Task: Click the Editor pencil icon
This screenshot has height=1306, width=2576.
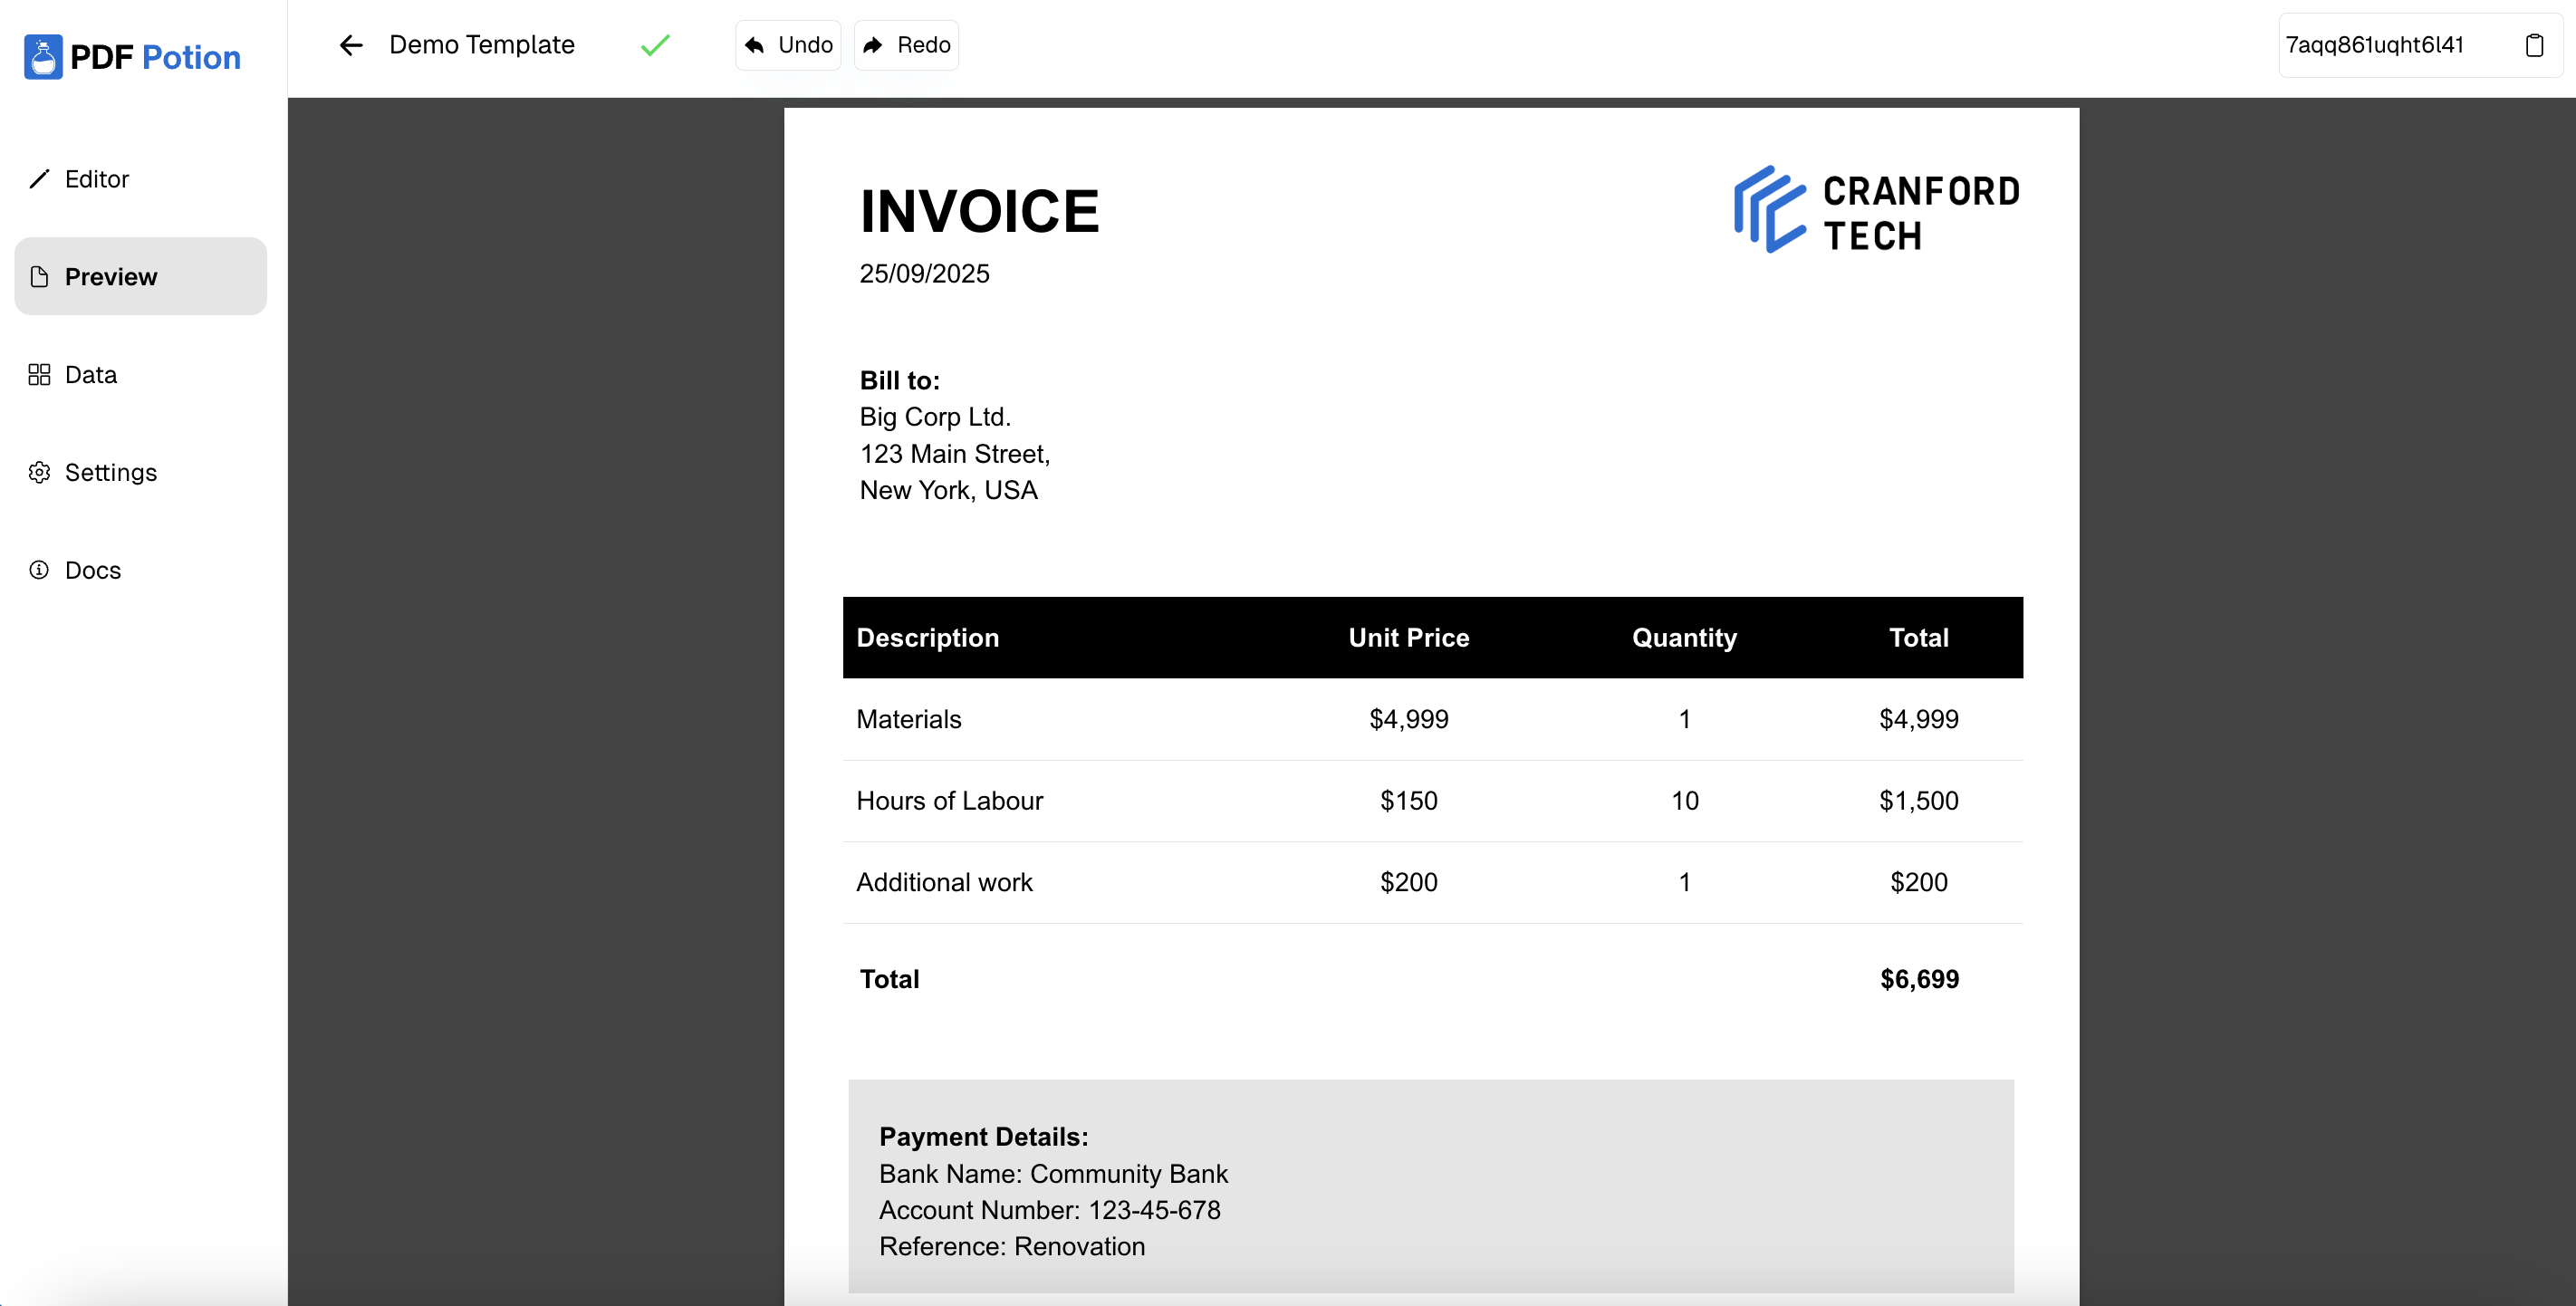Action: [x=39, y=179]
